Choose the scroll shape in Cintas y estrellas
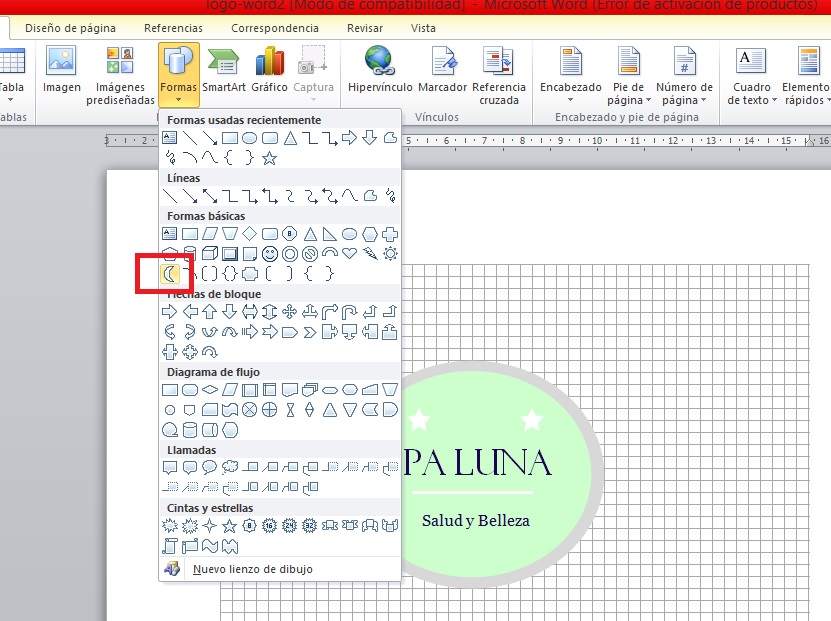This screenshot has height=621, width=831. pos(170,547)
